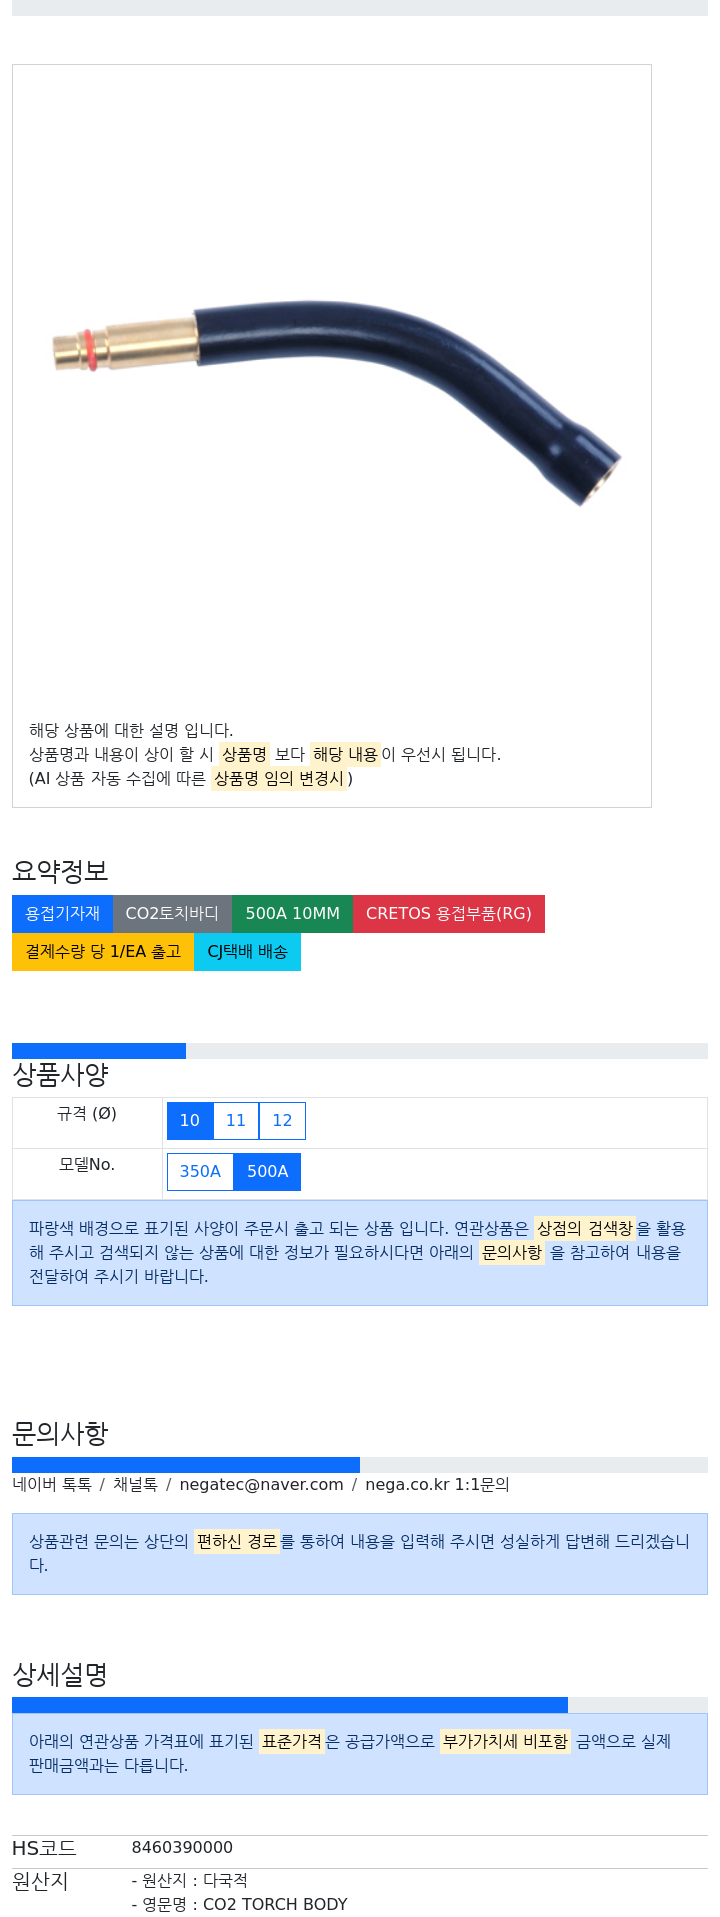The width and height of the screenshot is (720, 1917).
Task: Open nega.co.kr 1:1문의 link
Action: (437, 1485)
